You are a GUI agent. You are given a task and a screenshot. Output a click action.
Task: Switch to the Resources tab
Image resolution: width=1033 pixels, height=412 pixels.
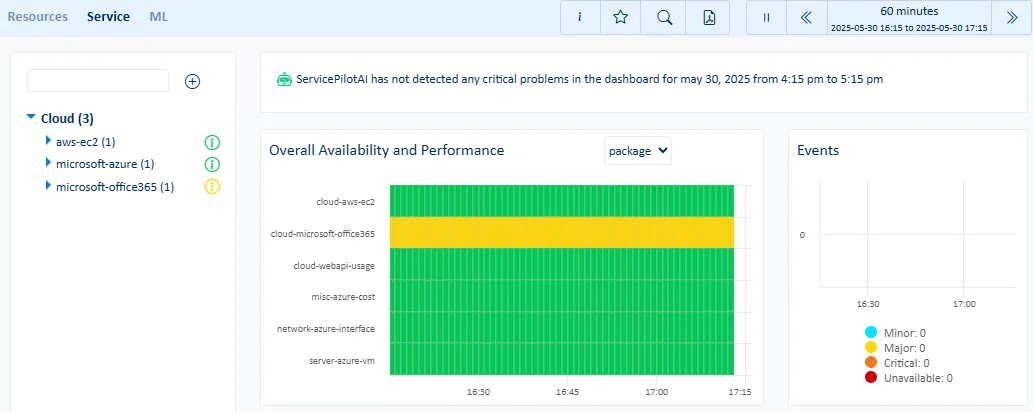click(38, 16)
